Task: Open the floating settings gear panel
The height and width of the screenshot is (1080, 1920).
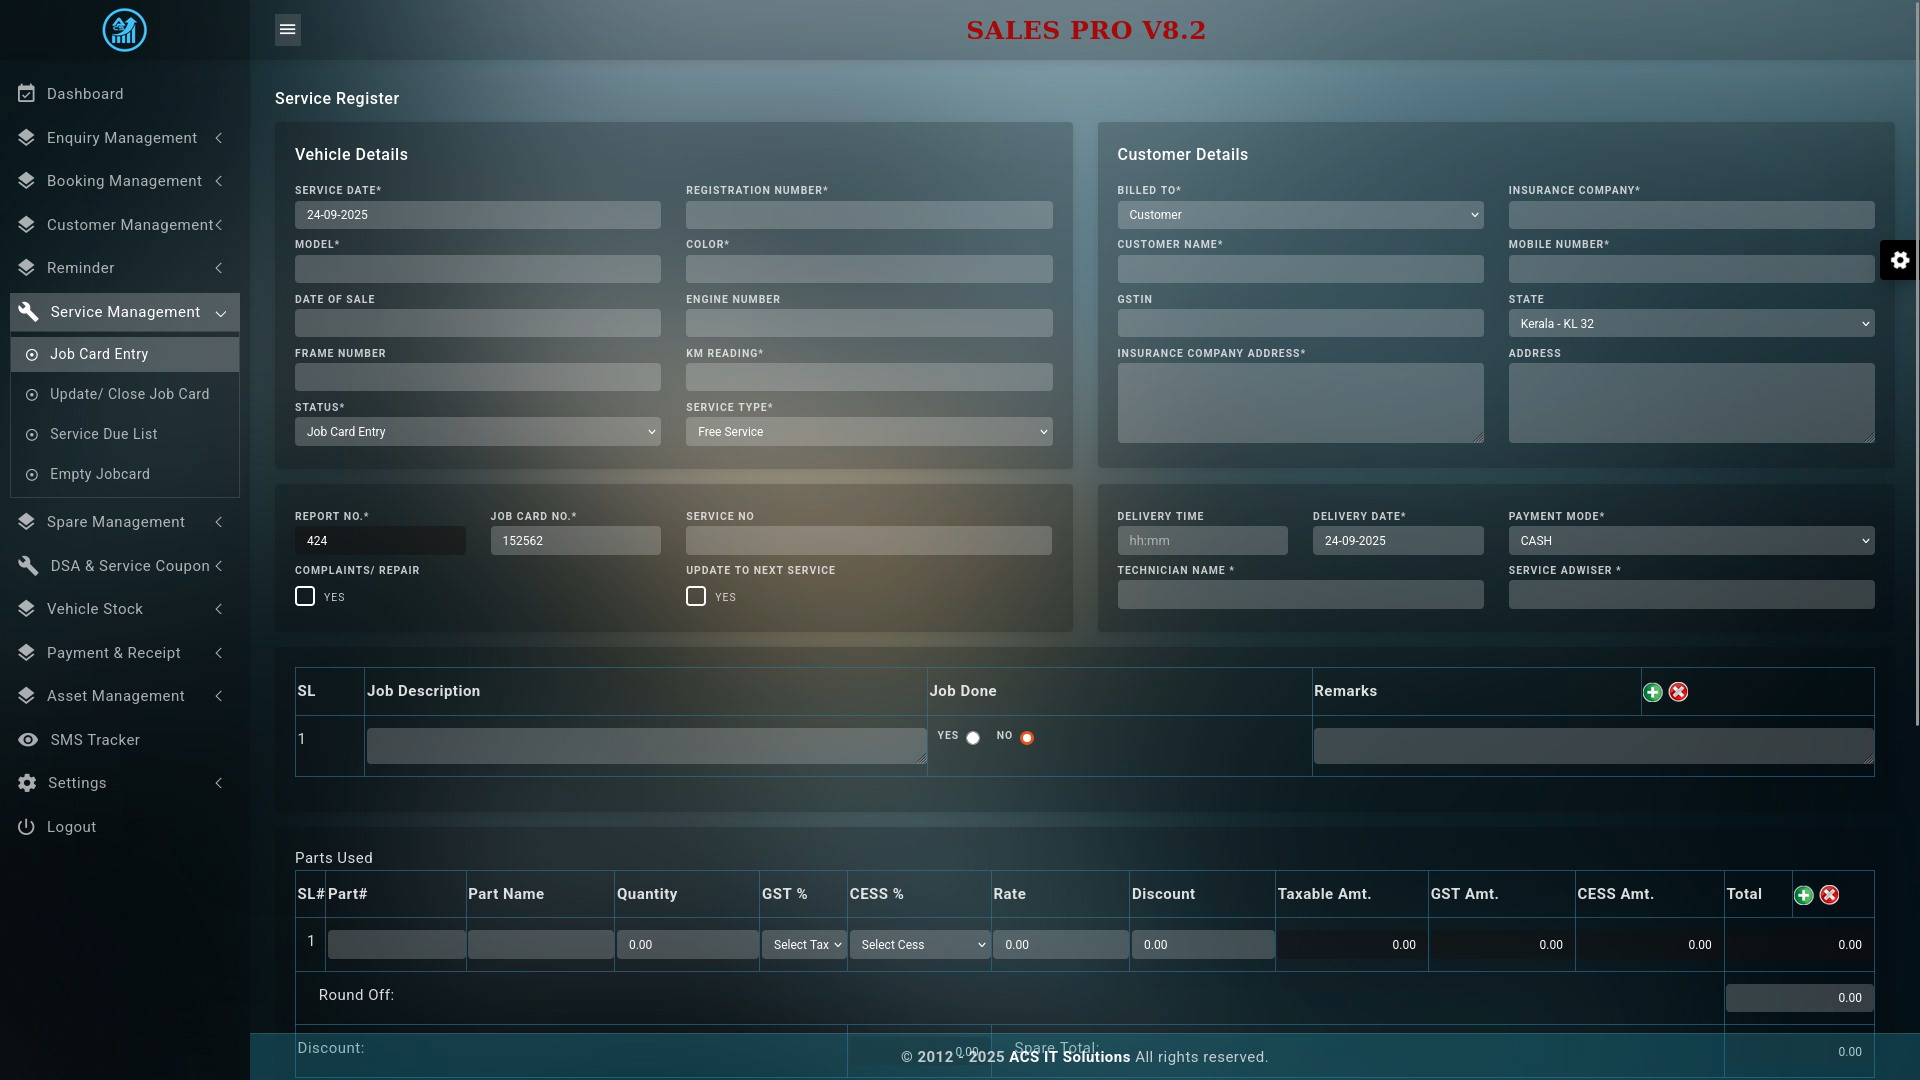Action: point(1899,260)
